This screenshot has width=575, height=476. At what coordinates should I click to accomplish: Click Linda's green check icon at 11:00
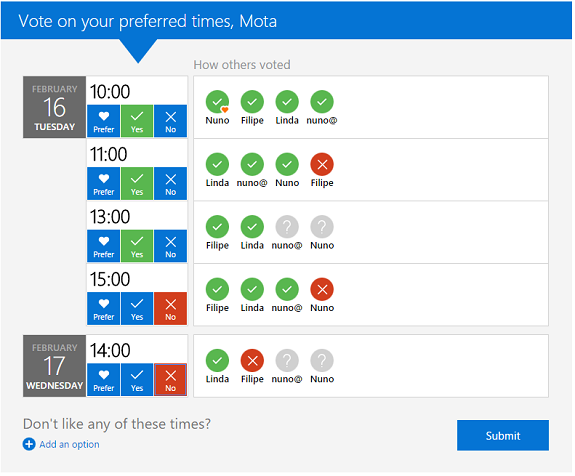pos(217,164)
